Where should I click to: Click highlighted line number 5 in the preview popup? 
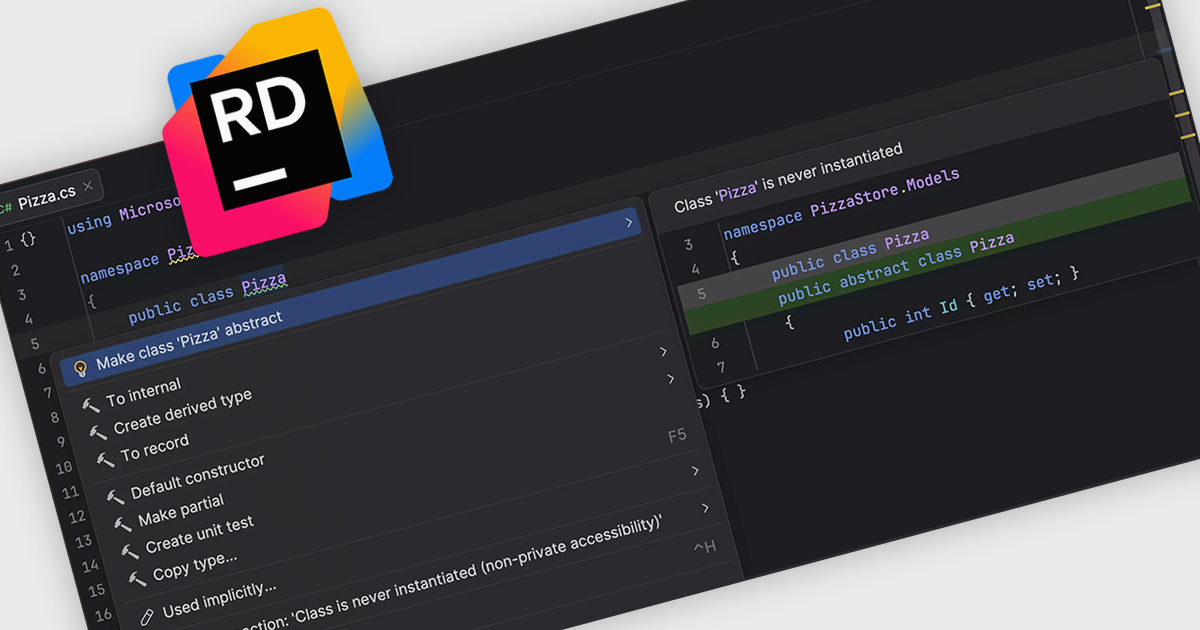coord(701,294)
